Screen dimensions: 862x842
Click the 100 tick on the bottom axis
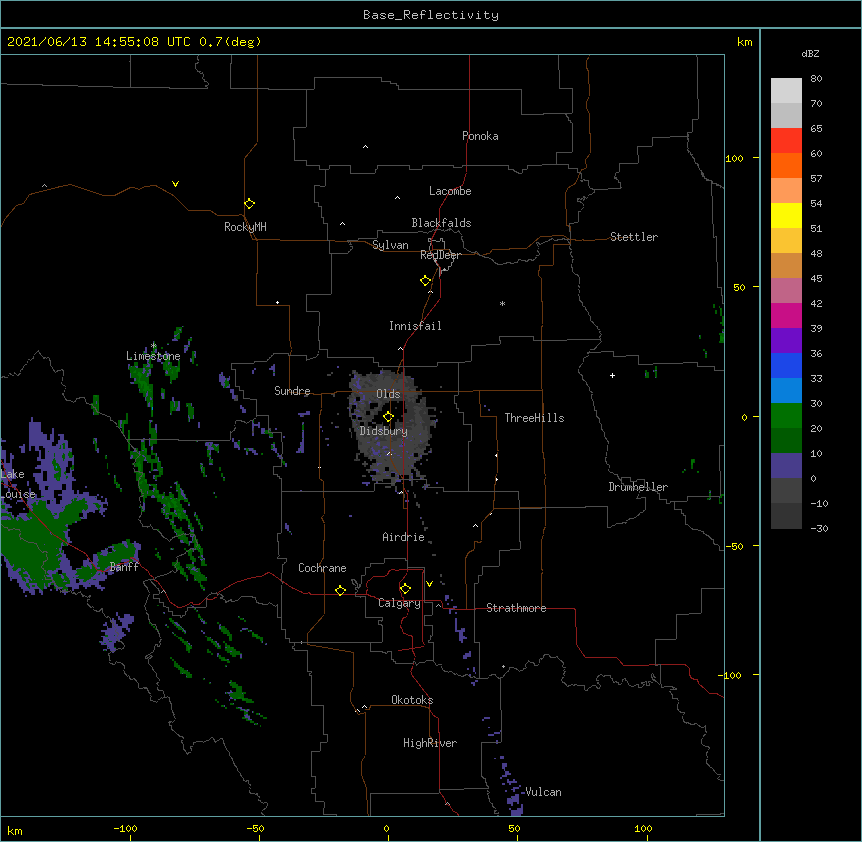pos(643,828)
